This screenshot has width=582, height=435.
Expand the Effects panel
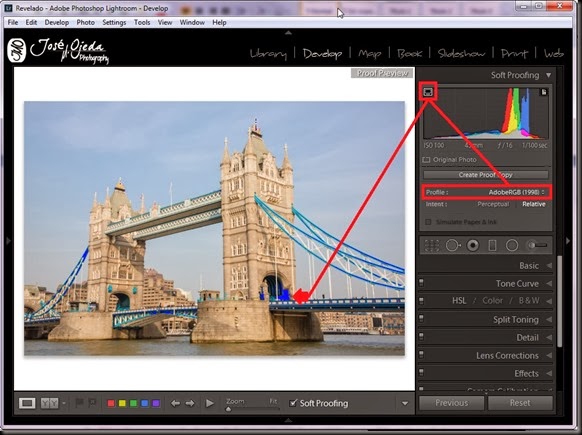point(549,373)
